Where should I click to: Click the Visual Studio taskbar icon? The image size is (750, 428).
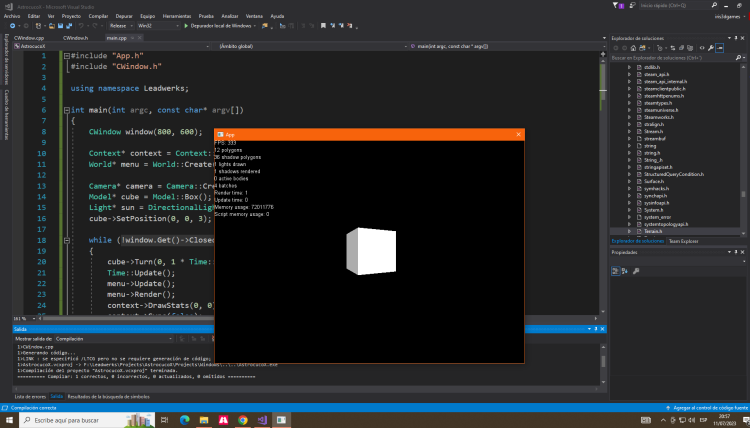point(263,421)
